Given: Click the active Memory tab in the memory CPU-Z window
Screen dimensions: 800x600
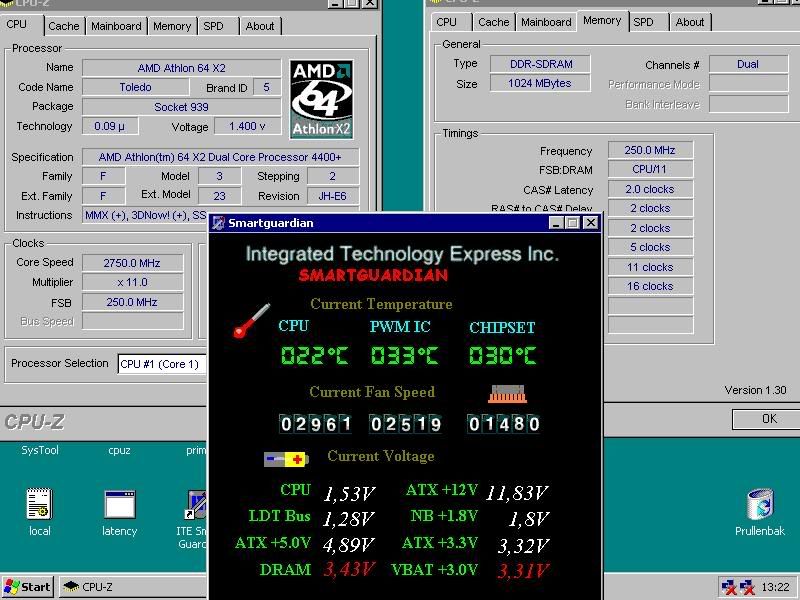Looking at the screenshot, I should (x=602, y=21).
